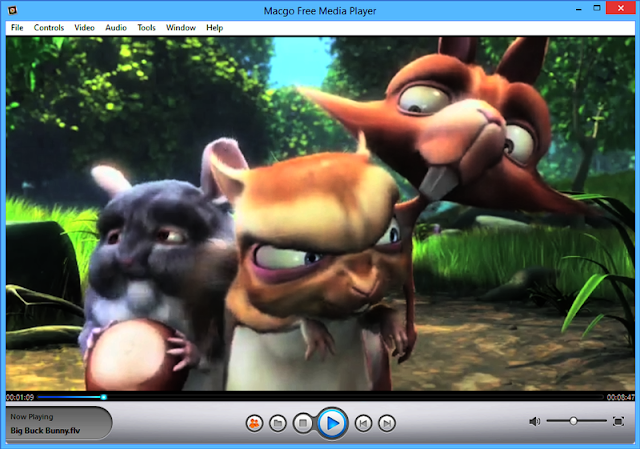Open the Controls menu
Image resolution: width=640 pixels, height=449 pixels.
[x=49, y=28]
